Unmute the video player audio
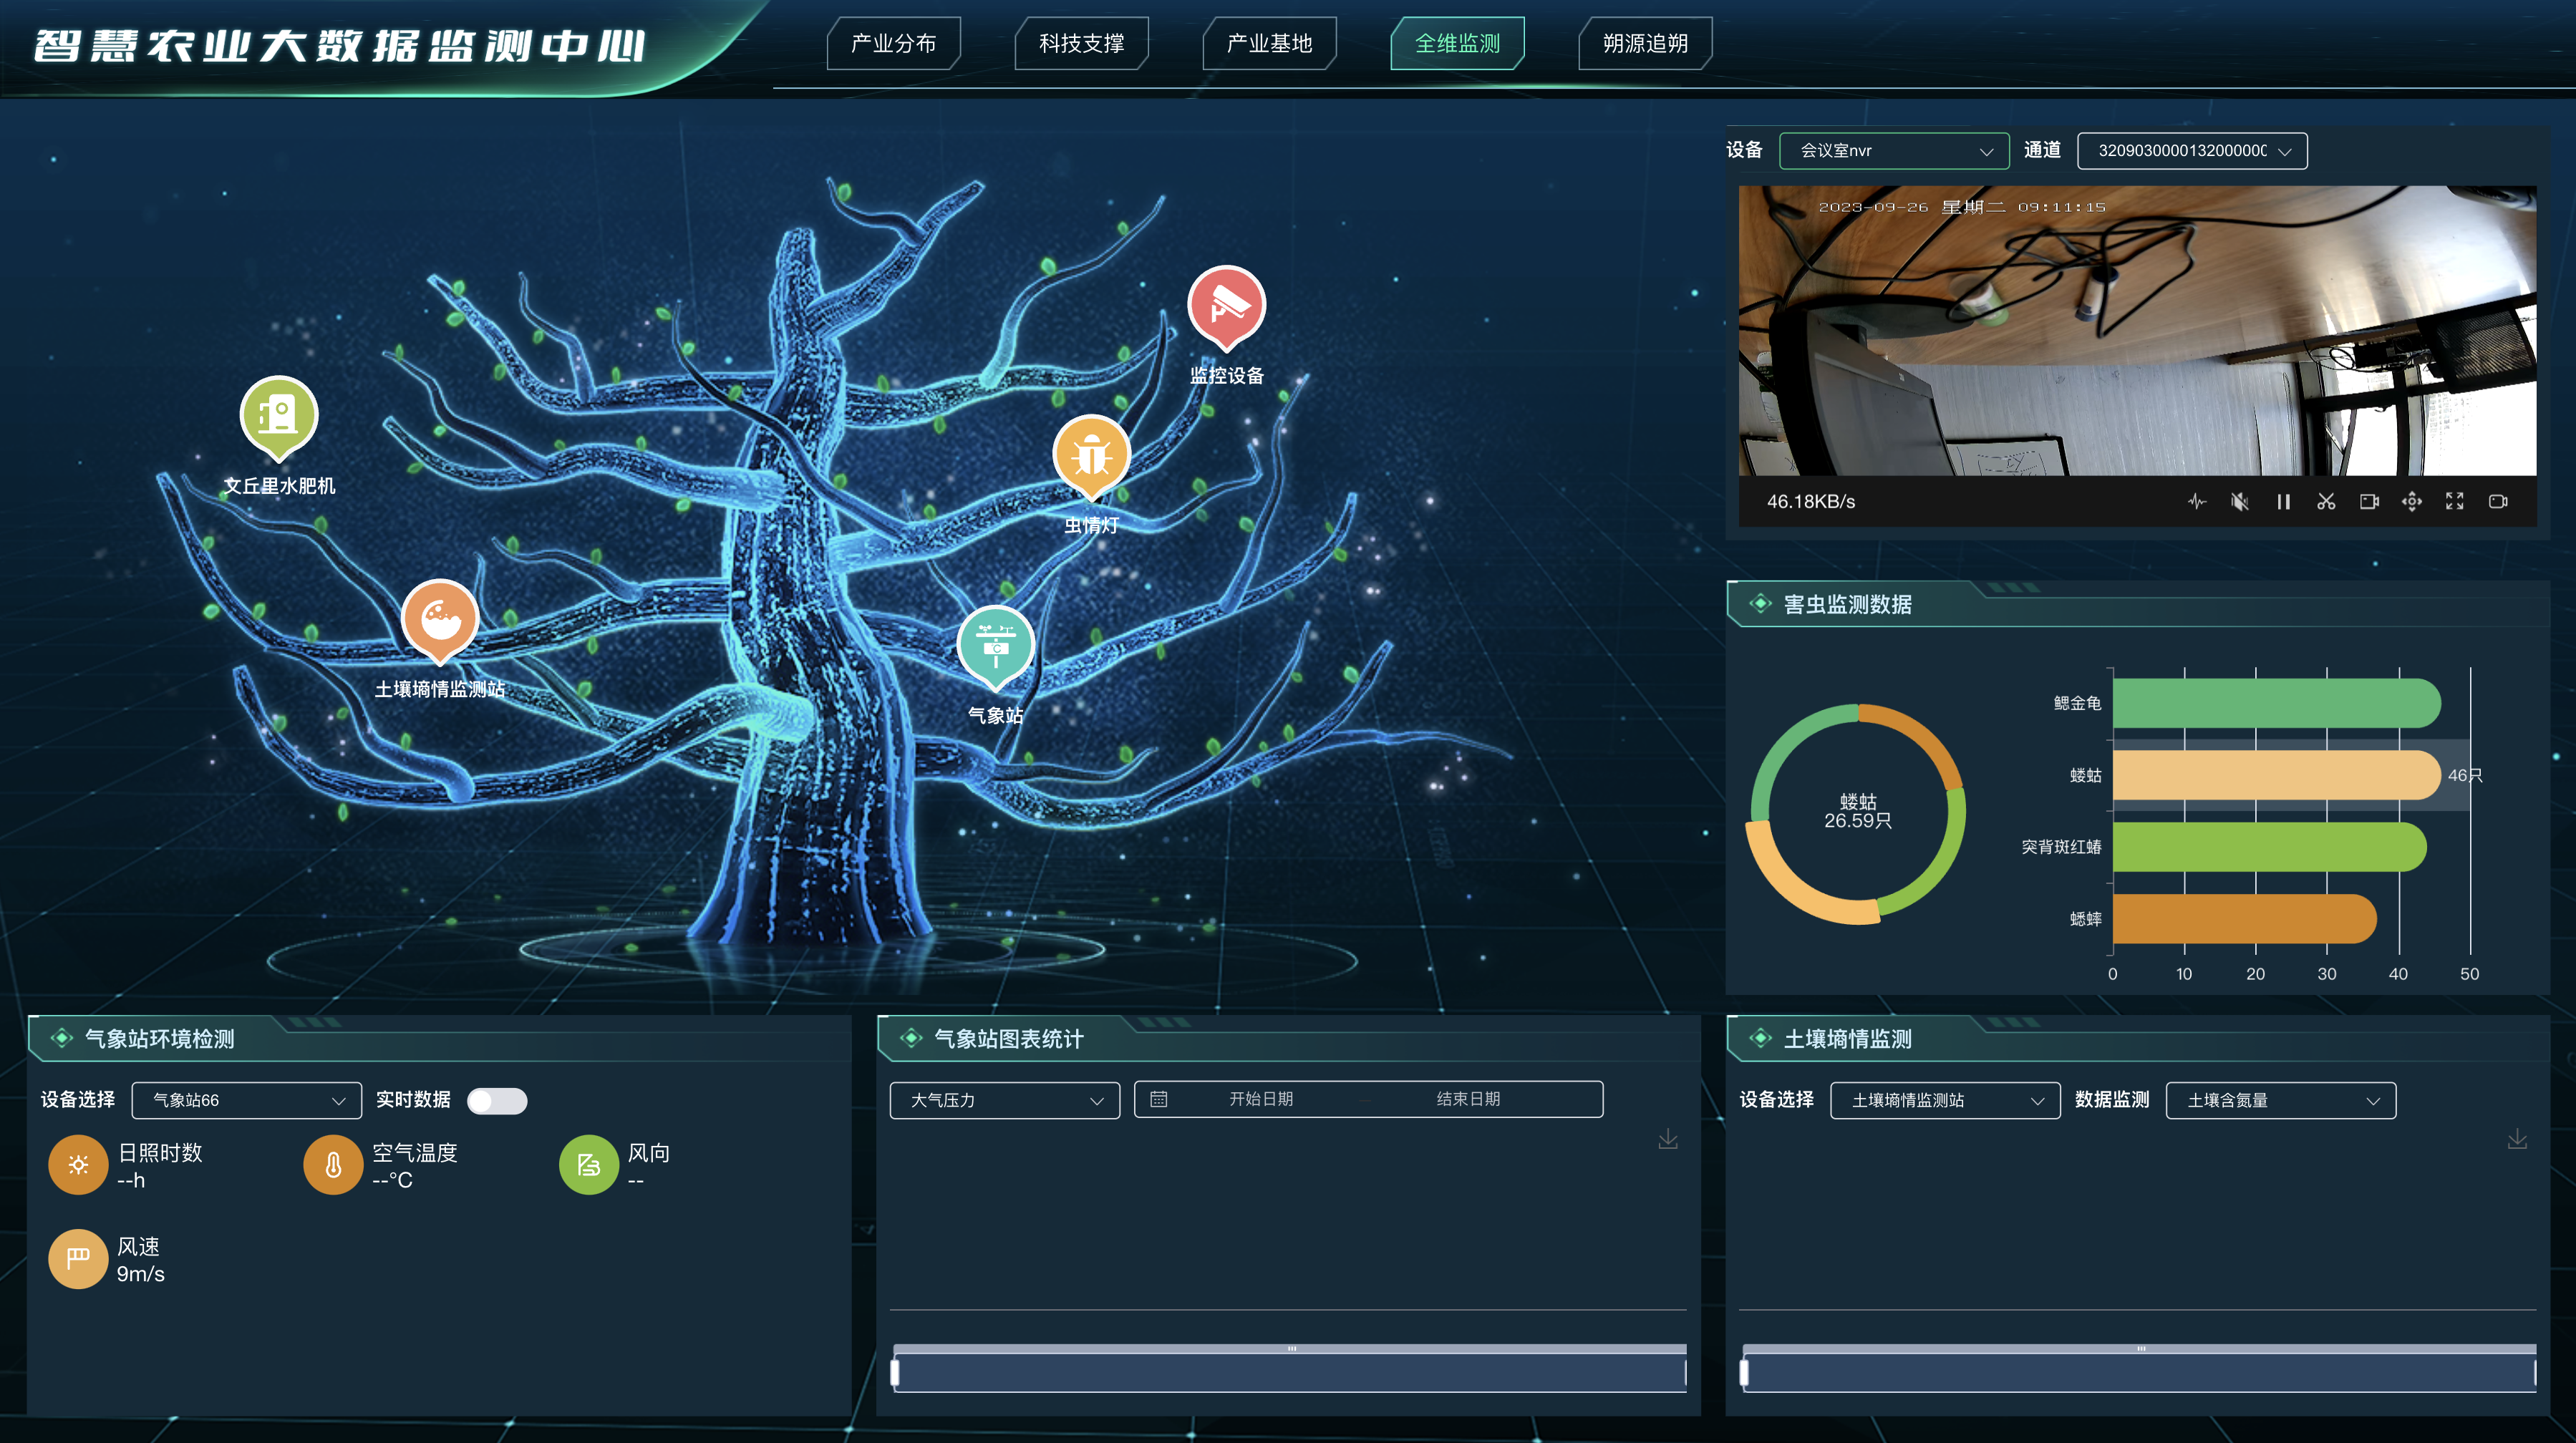Viewport: 2576px width, 1443px height. pos(2240,502)
